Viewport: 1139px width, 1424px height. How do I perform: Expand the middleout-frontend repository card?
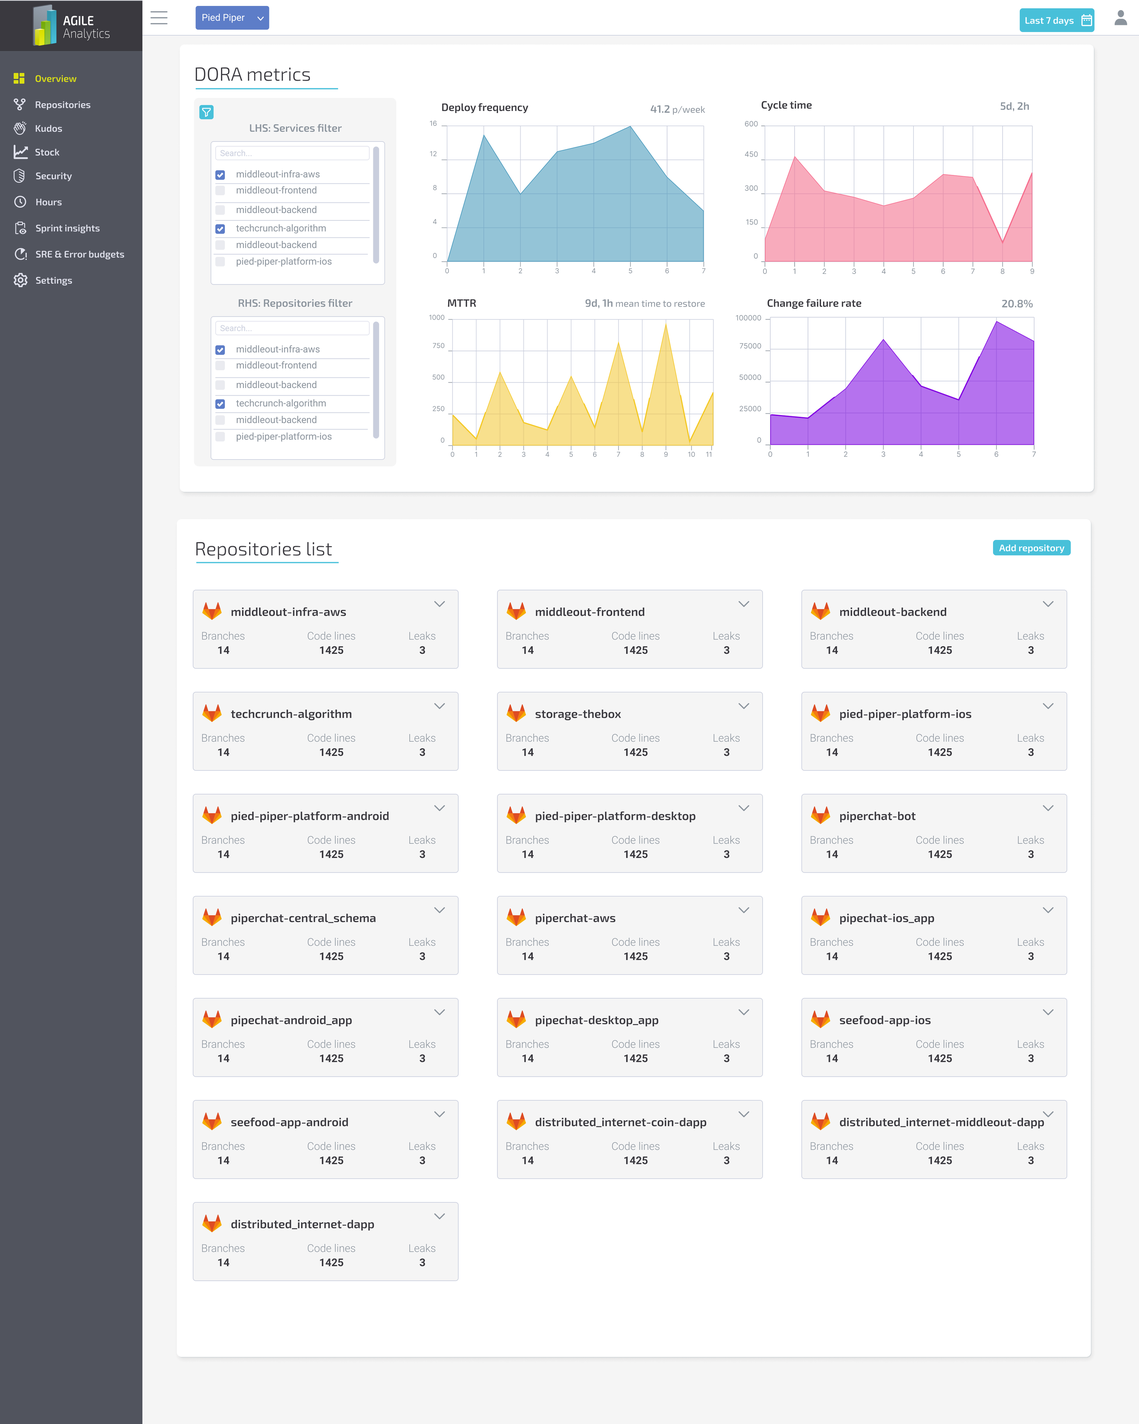tap(744, 604)
